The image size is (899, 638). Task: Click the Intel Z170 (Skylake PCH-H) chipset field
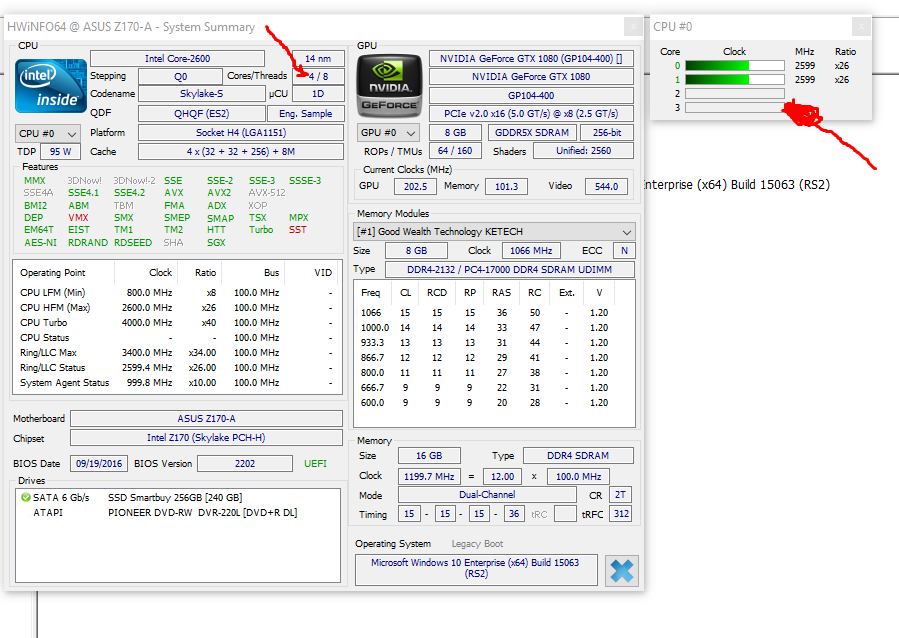click(206, 438)
